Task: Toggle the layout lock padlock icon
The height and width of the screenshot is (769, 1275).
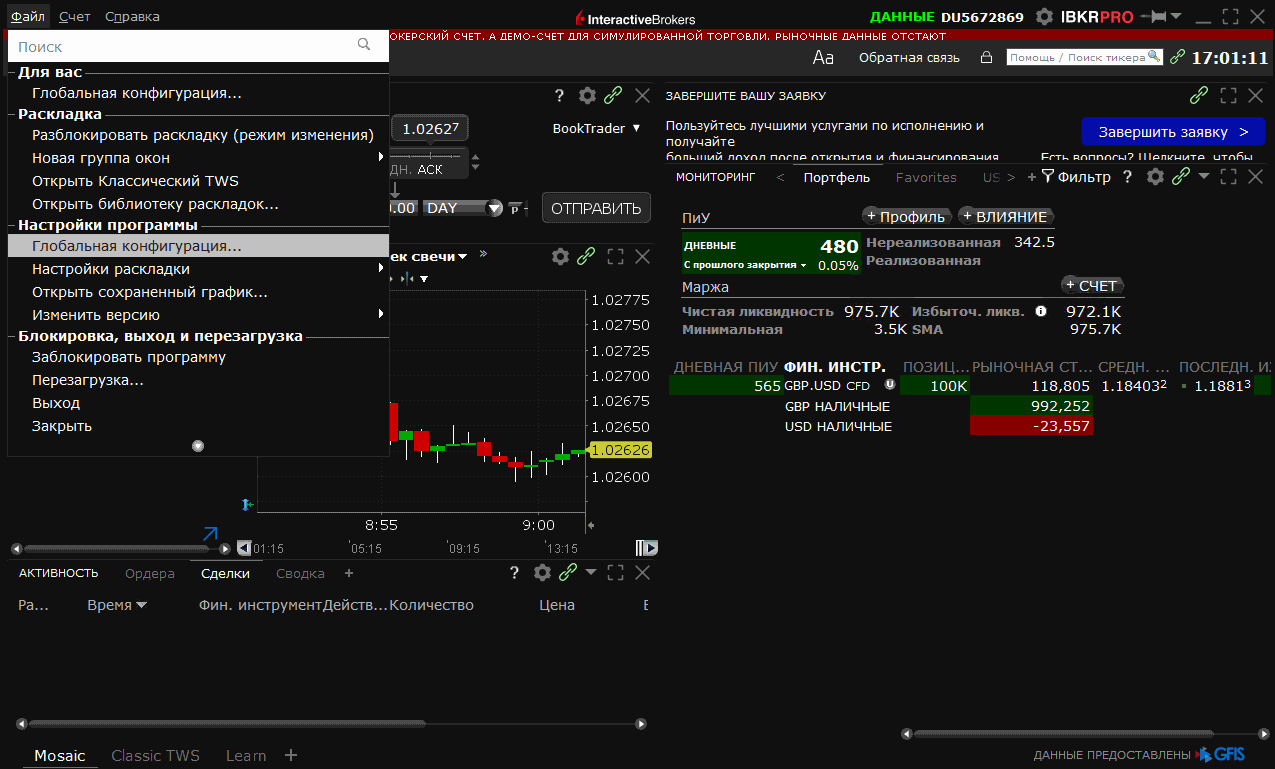Action: coord(986,58)
